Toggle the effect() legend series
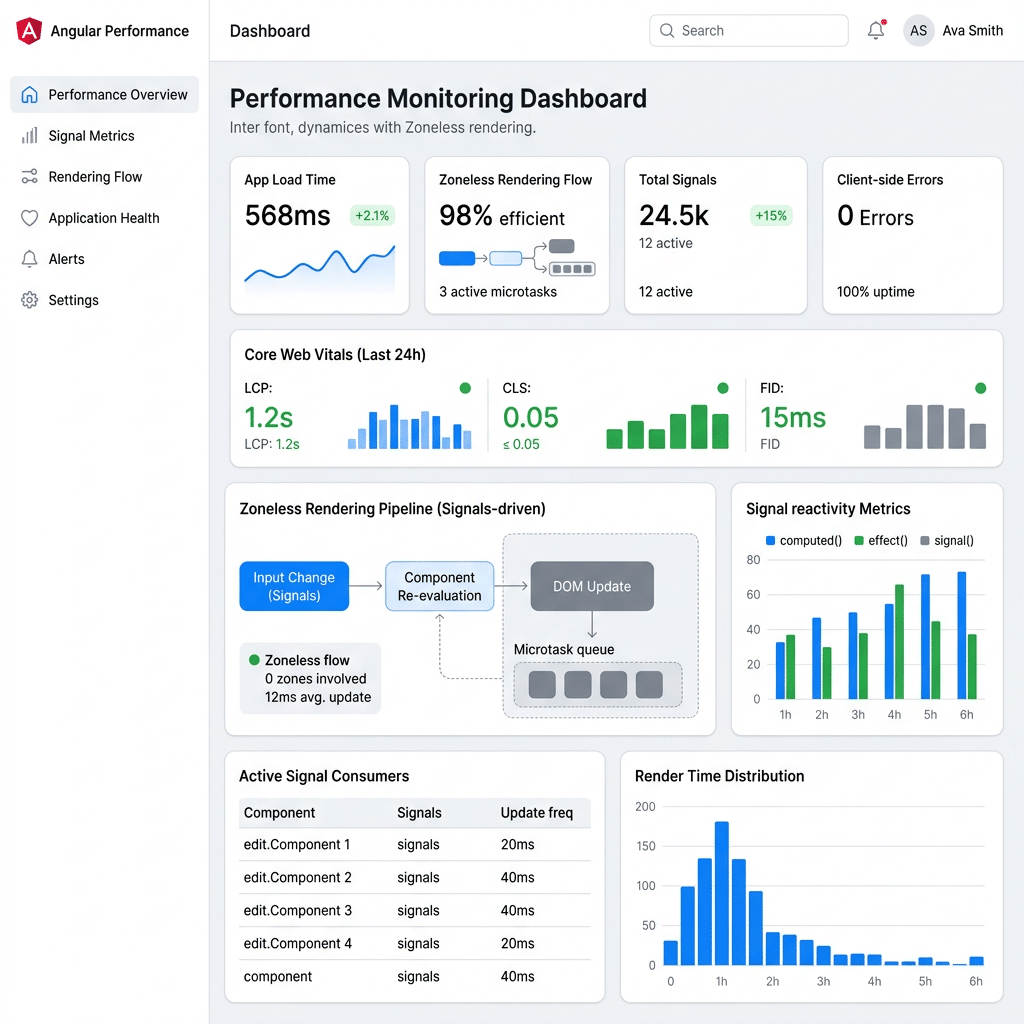Screen dimensions: 1024x1024 tap(881, 541)
